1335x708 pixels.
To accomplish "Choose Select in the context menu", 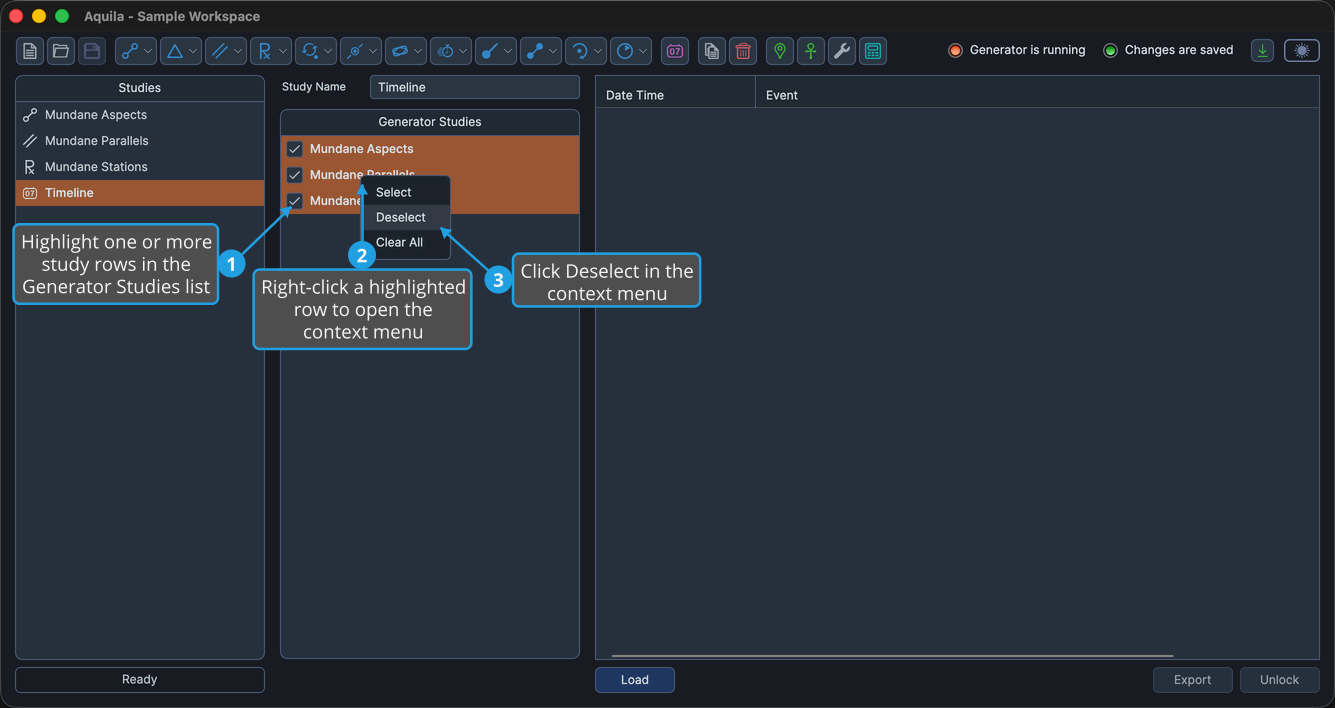I will 406,192.
